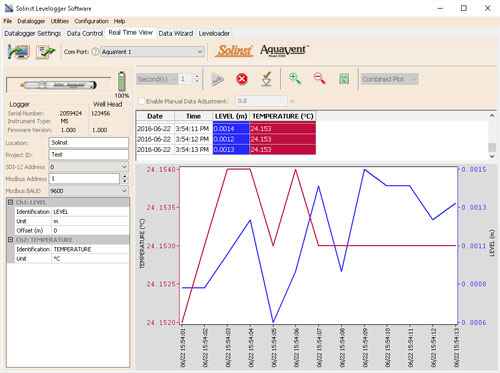The width and height of the screenshot is (500, 373).
Task: Click the readings table scrollbar down arrow
Action: coord(492,156)
